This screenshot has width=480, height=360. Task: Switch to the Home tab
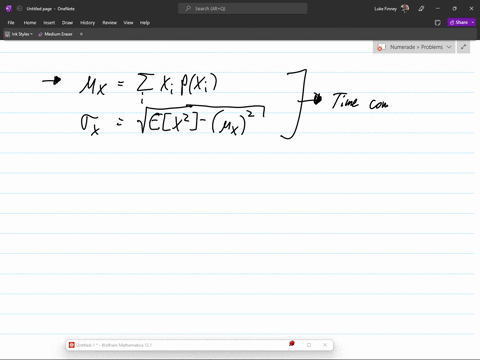coord(30,23)
